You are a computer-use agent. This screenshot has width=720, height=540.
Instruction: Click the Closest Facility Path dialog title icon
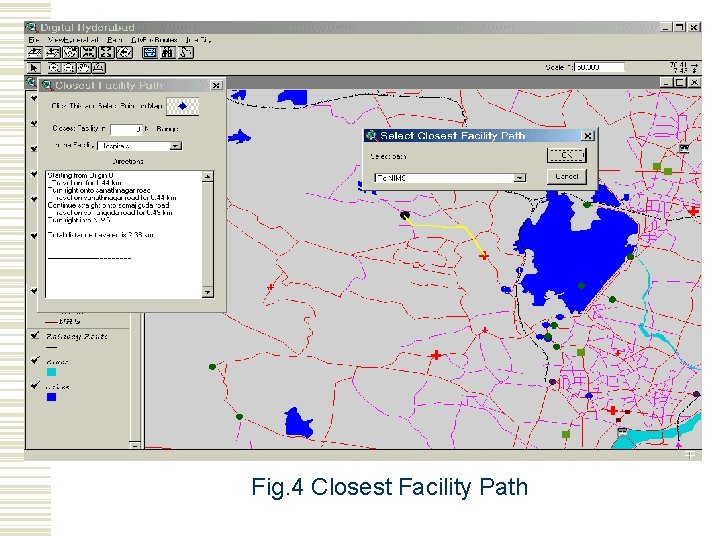(46, 85)
